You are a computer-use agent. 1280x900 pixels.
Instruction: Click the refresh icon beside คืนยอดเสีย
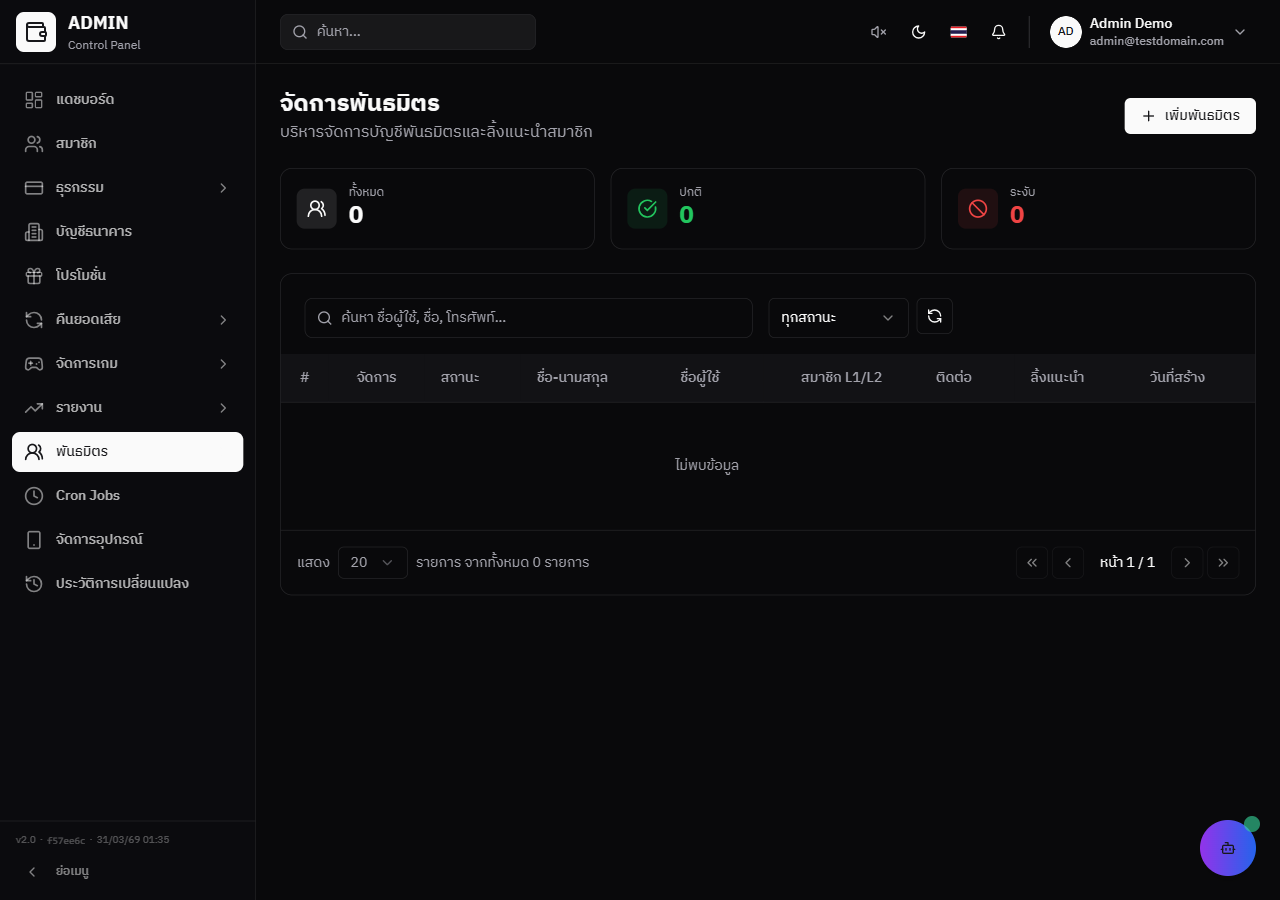tap(34, 320)
